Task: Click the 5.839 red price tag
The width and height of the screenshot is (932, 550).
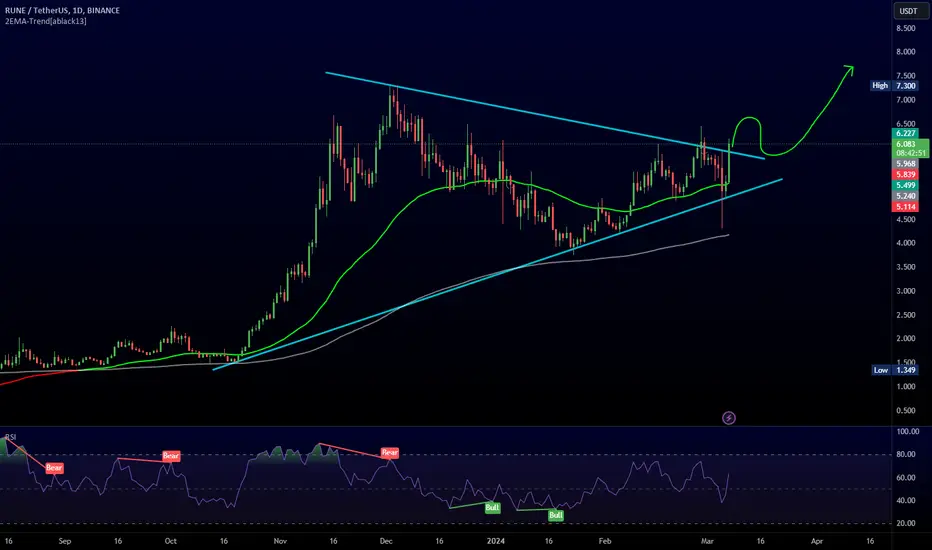Action: point(906,174)
